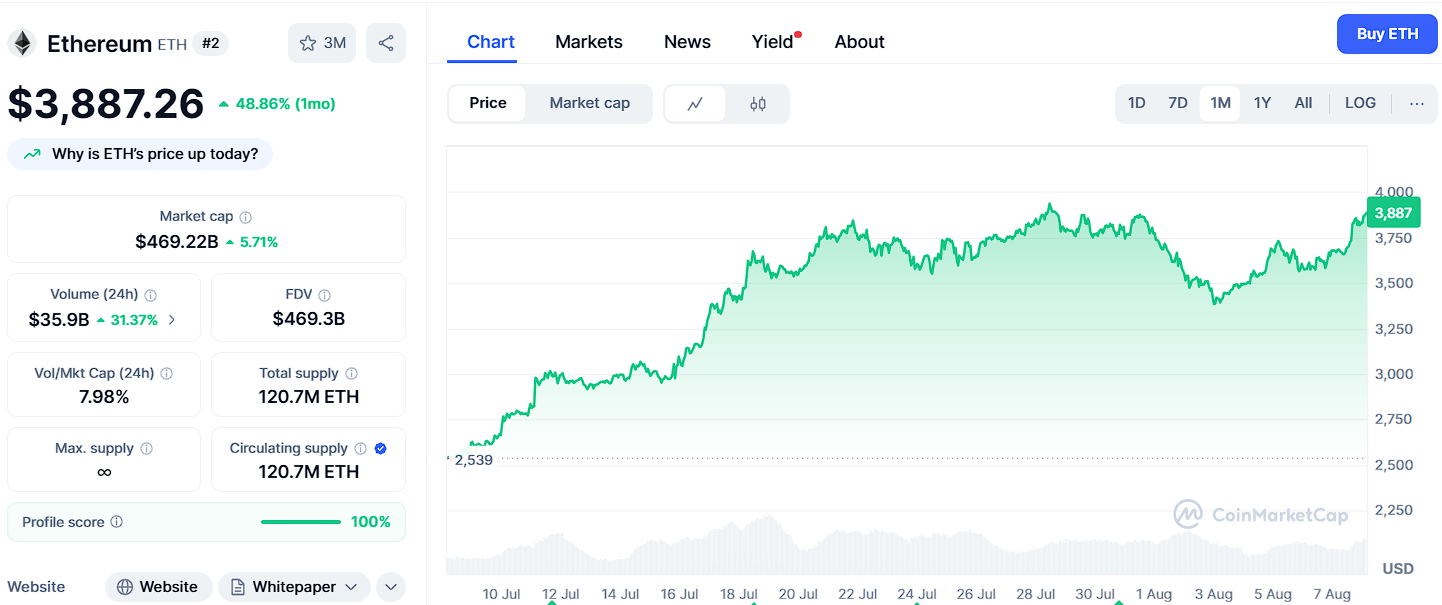
Task: Set chart range to 1D
Action: pyautogui.click(x=1137, y=103)
